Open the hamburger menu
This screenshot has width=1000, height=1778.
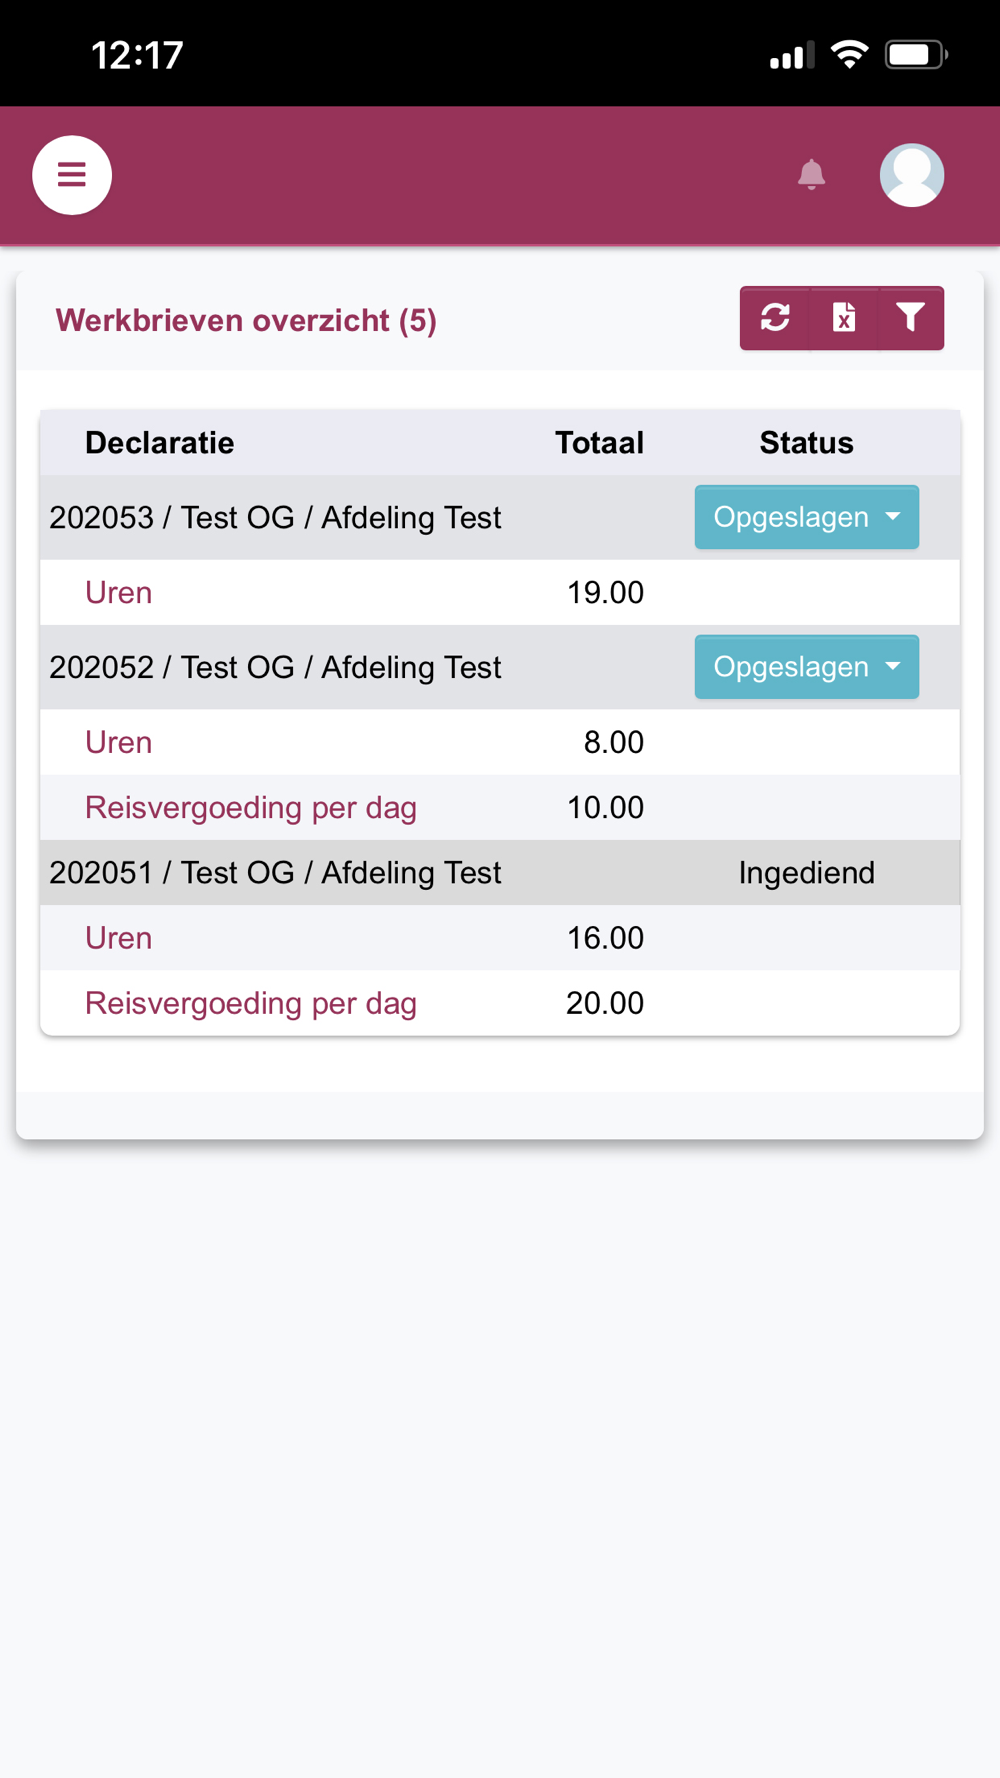pyautogui.click(x=71, y=175)
